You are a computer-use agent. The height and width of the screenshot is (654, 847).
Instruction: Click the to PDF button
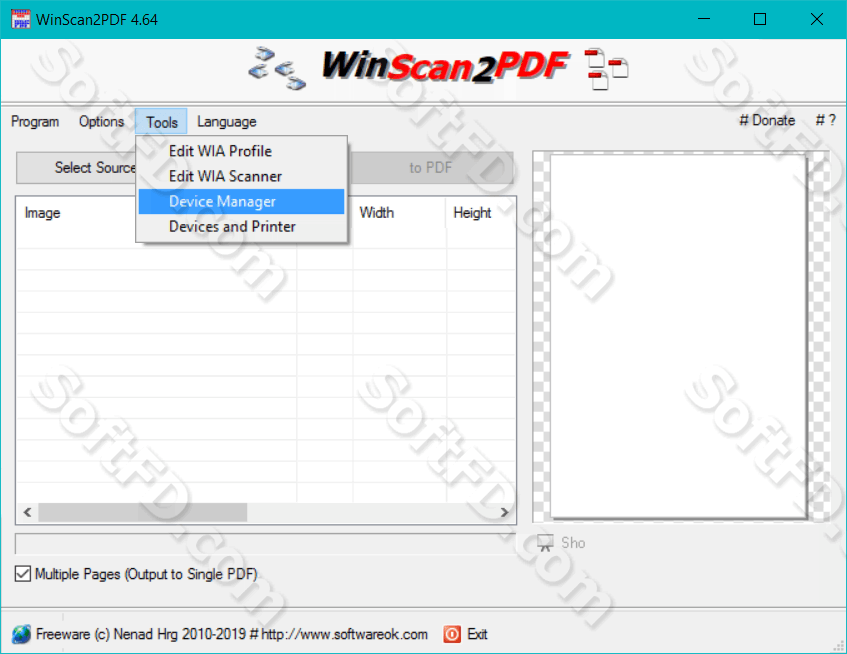(x=431, y=168)
